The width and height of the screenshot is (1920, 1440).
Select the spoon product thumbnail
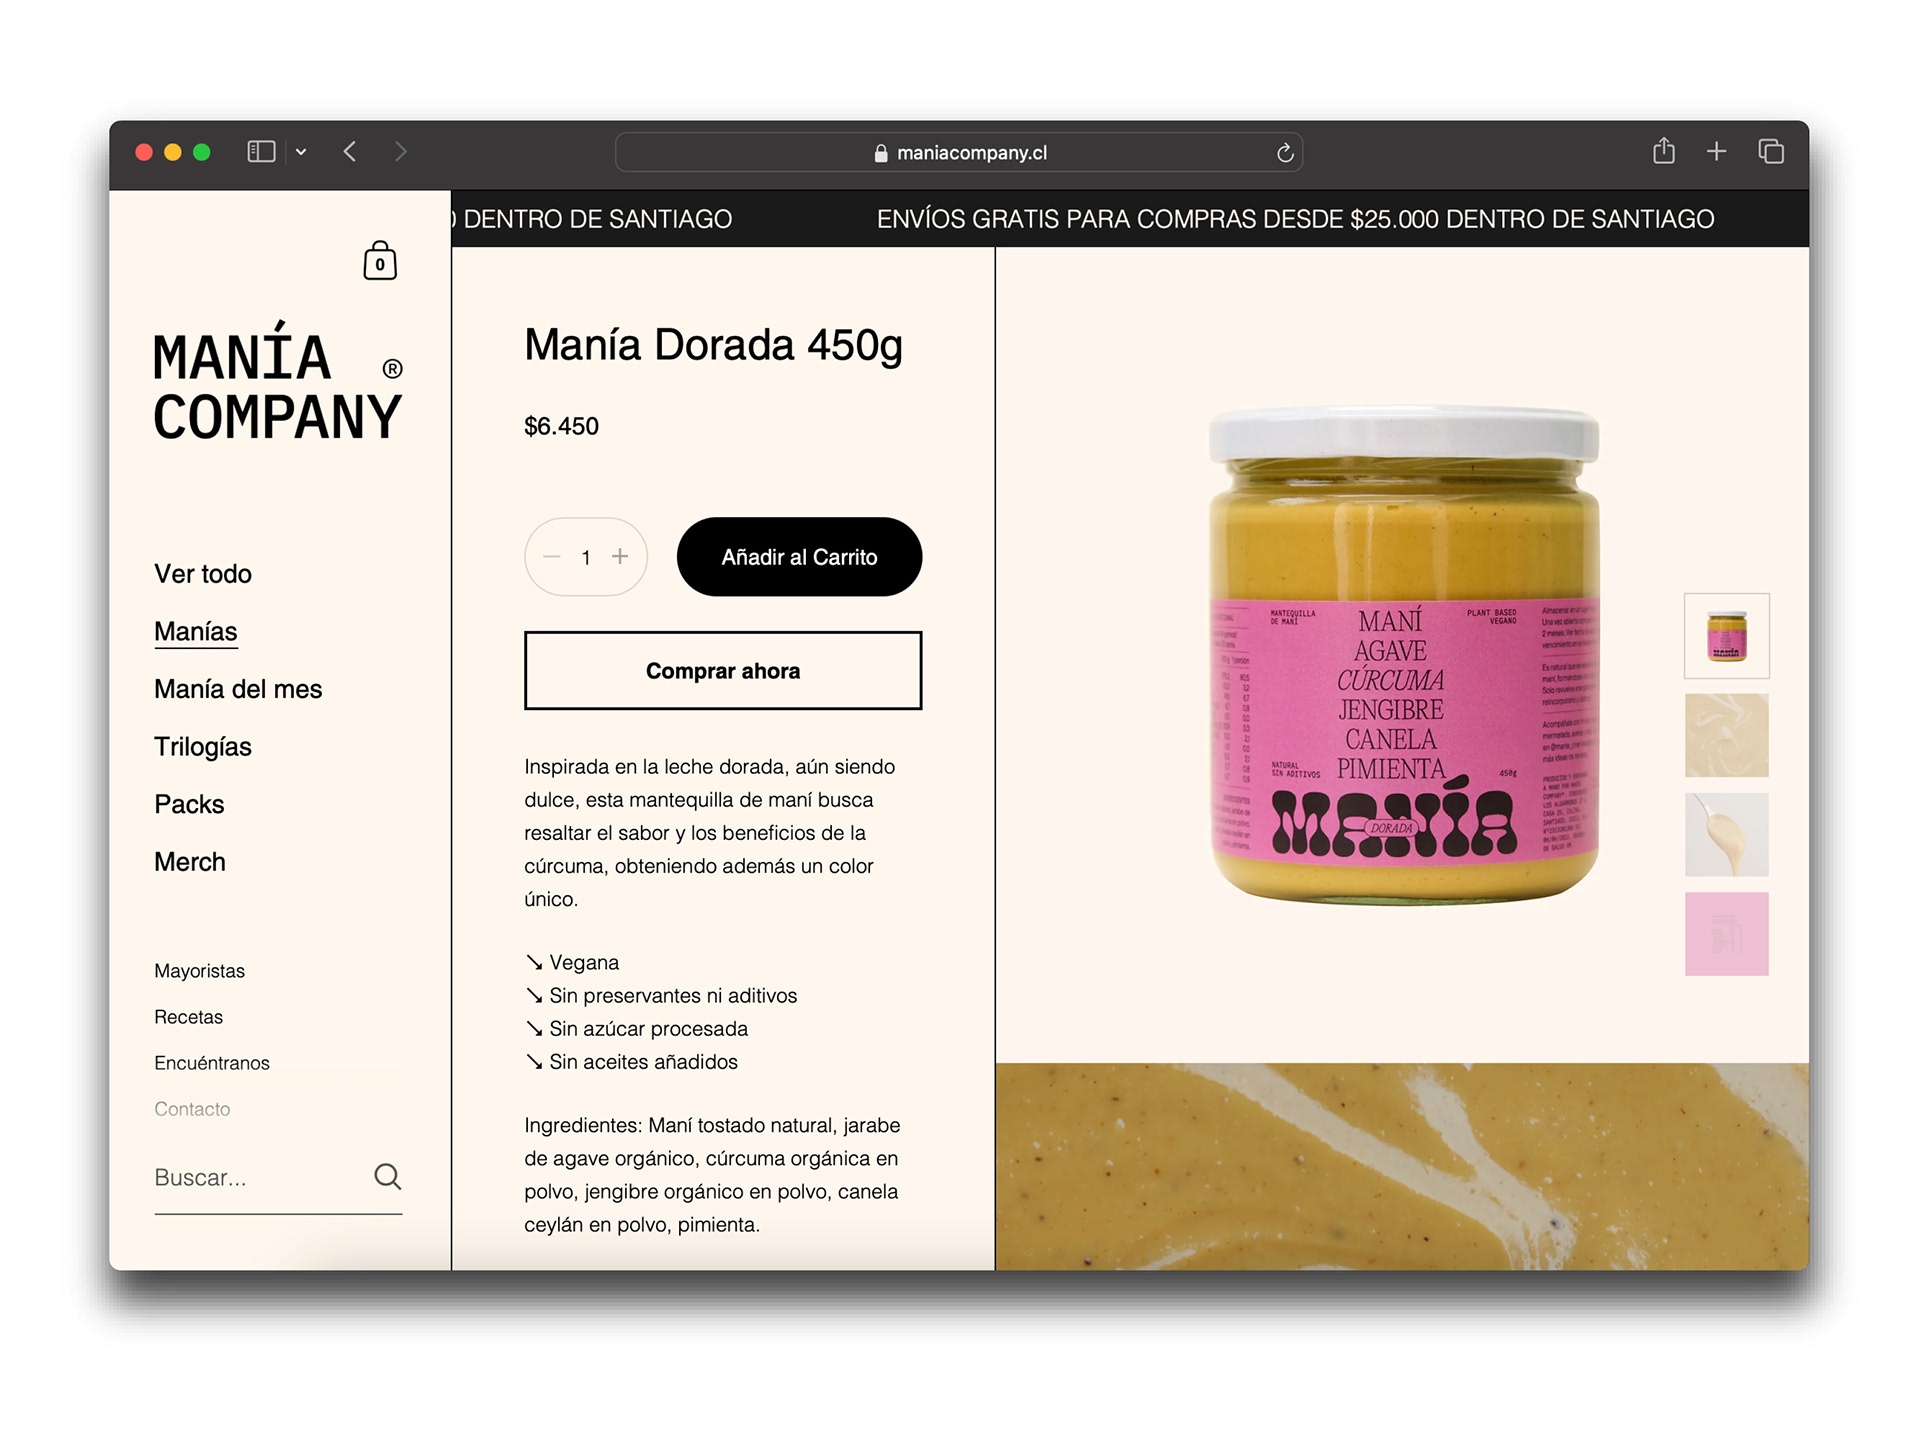pos(1727,835)
